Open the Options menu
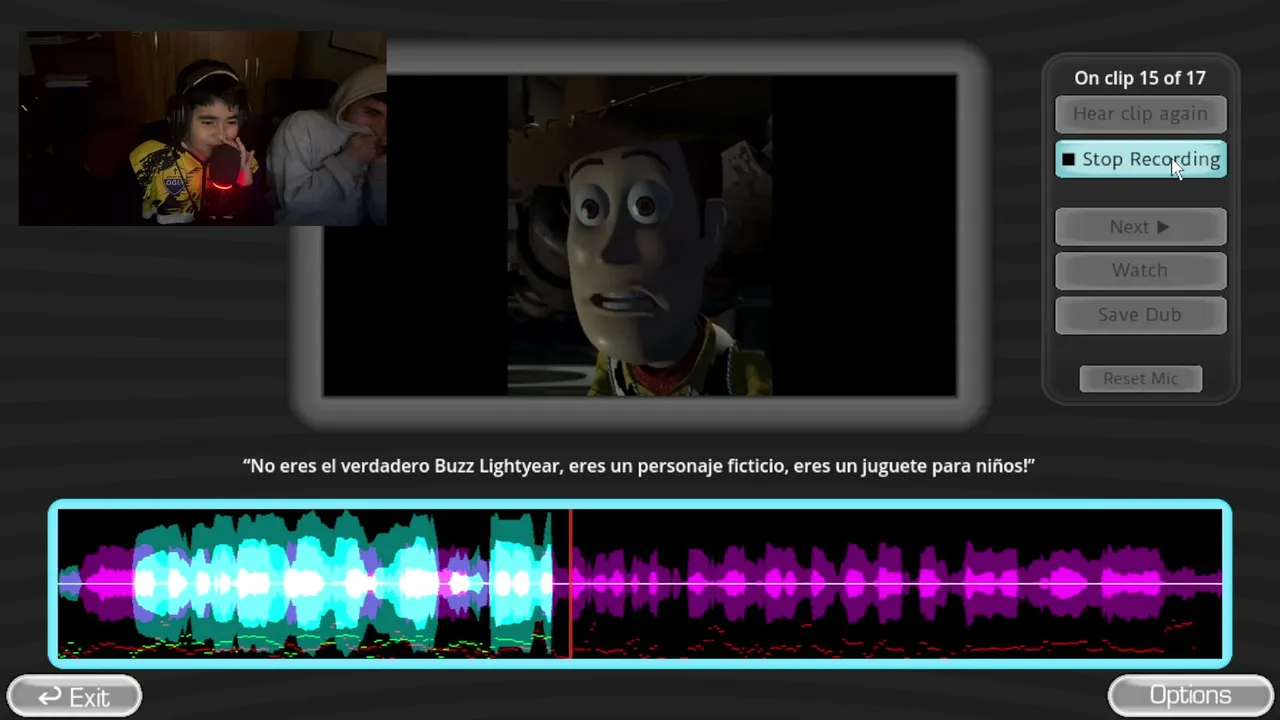The image size is (1280, 720). (x=1190, y=695)
